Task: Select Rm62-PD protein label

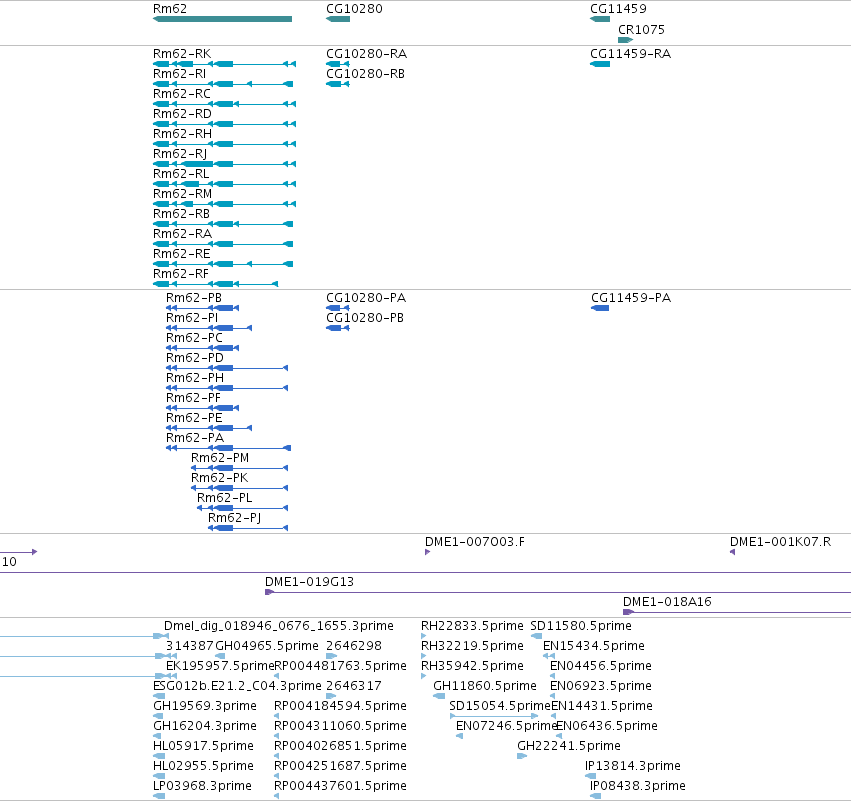Action: [194, 358]
